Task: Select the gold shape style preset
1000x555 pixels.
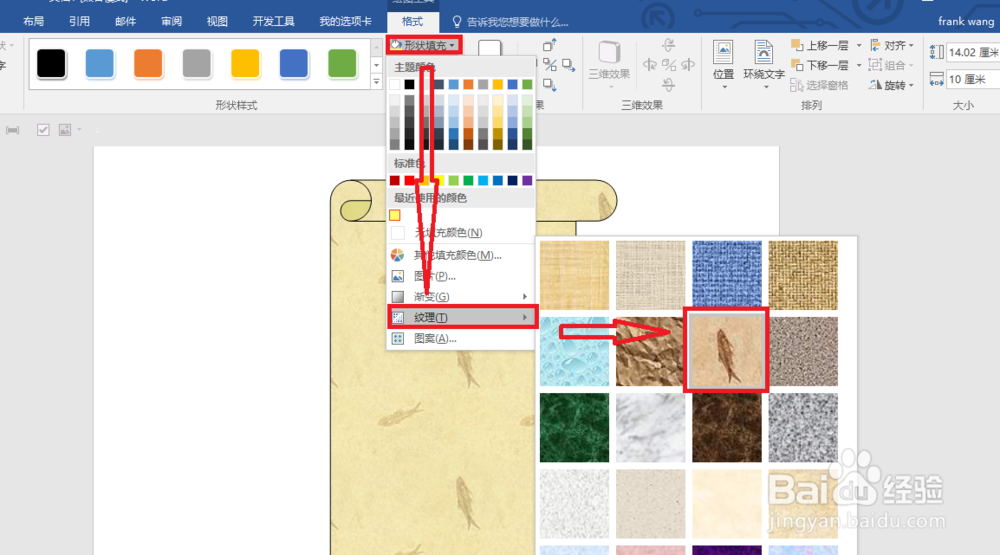Action: pos(245,63)
